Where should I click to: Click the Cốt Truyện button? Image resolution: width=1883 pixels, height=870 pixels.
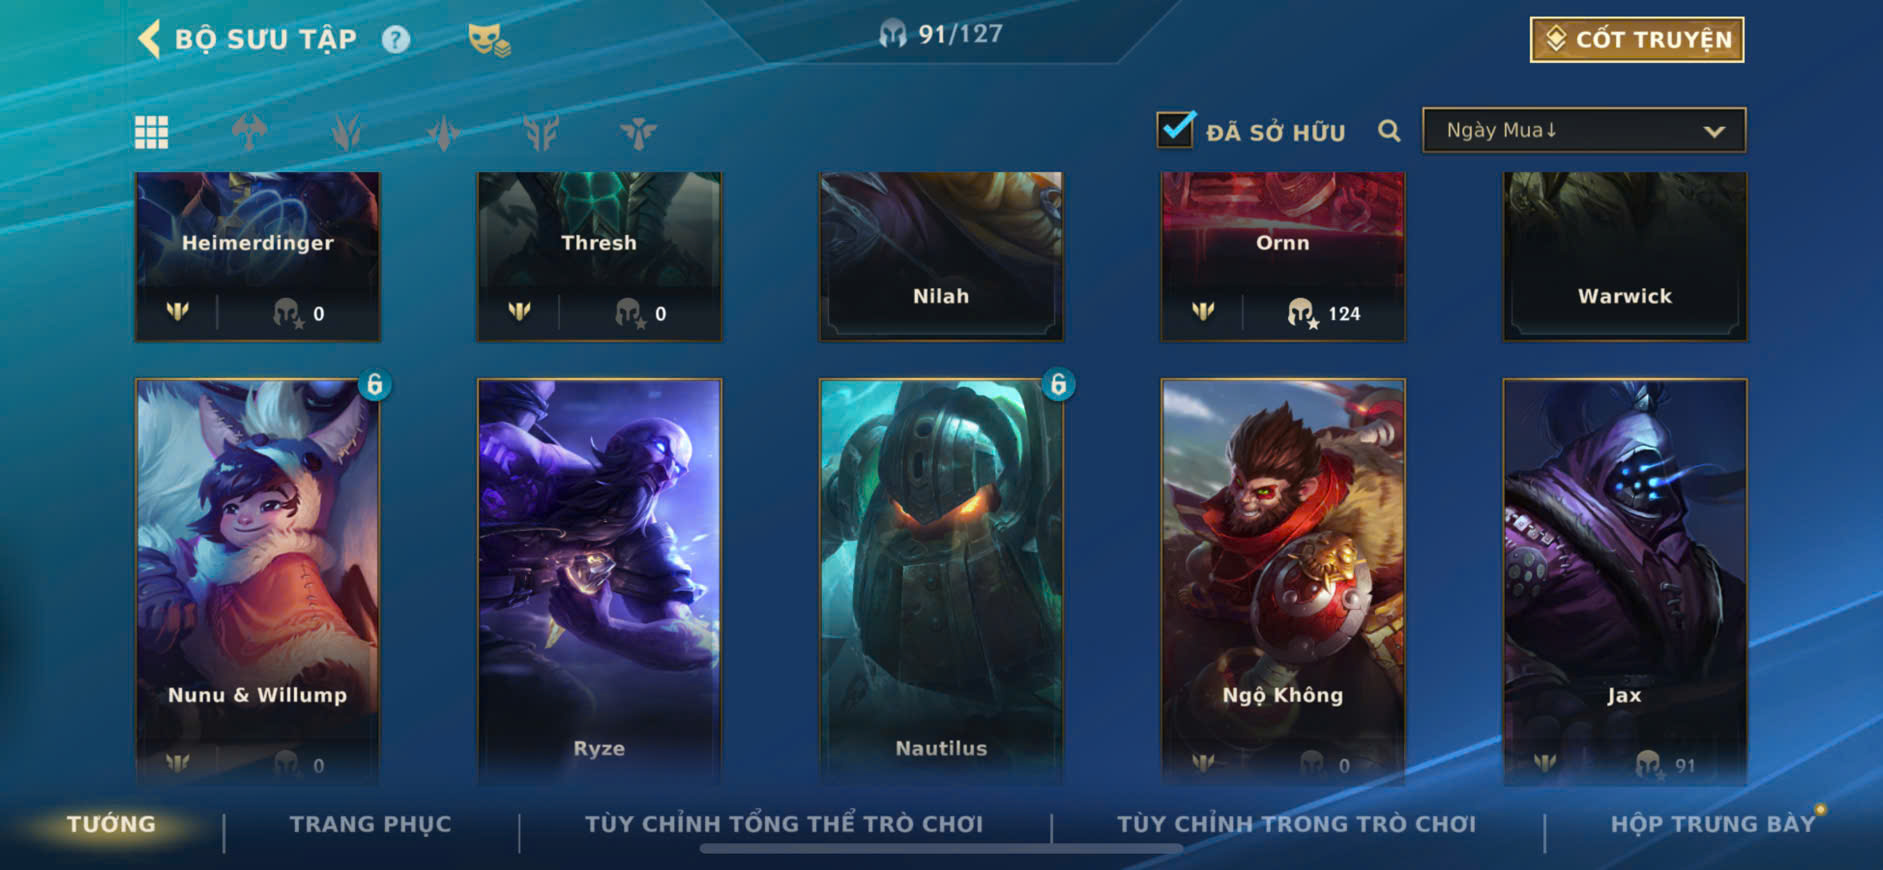point(1637,39)
